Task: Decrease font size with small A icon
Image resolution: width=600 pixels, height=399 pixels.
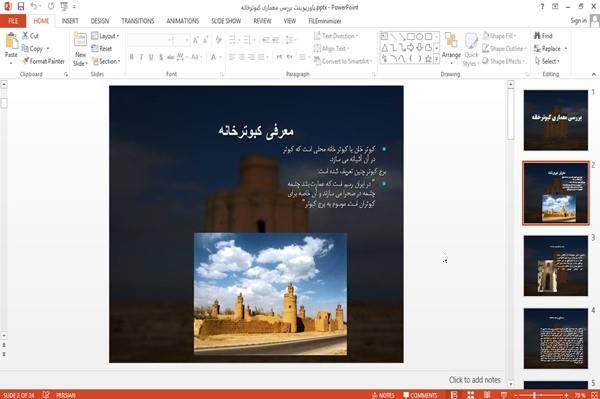Action: point(206,40)
